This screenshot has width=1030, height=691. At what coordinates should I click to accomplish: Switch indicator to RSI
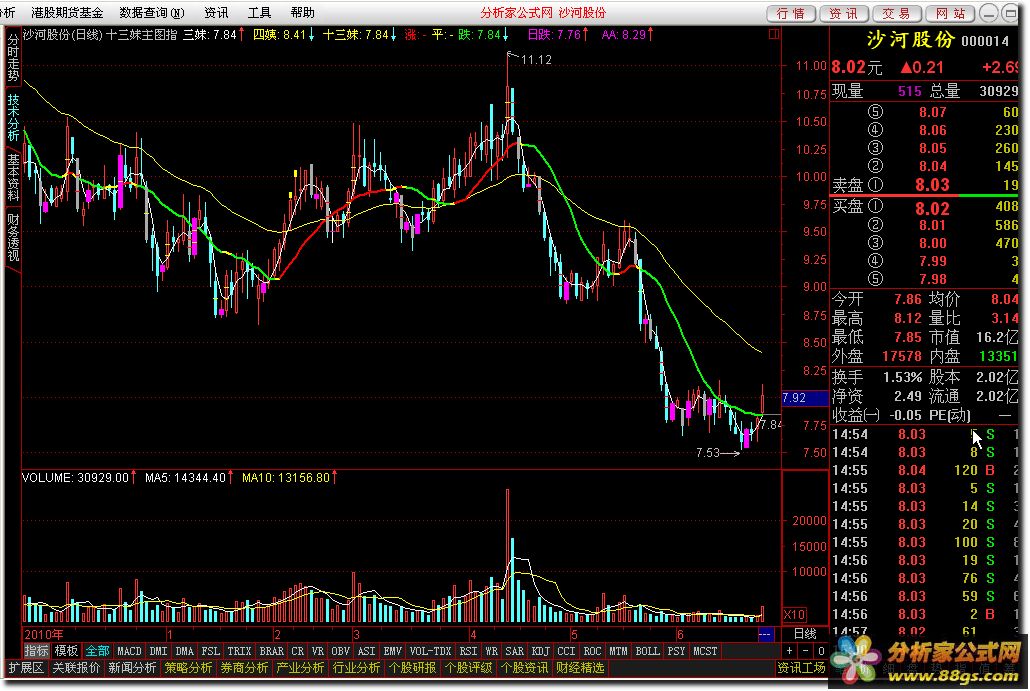pos(468,651)
